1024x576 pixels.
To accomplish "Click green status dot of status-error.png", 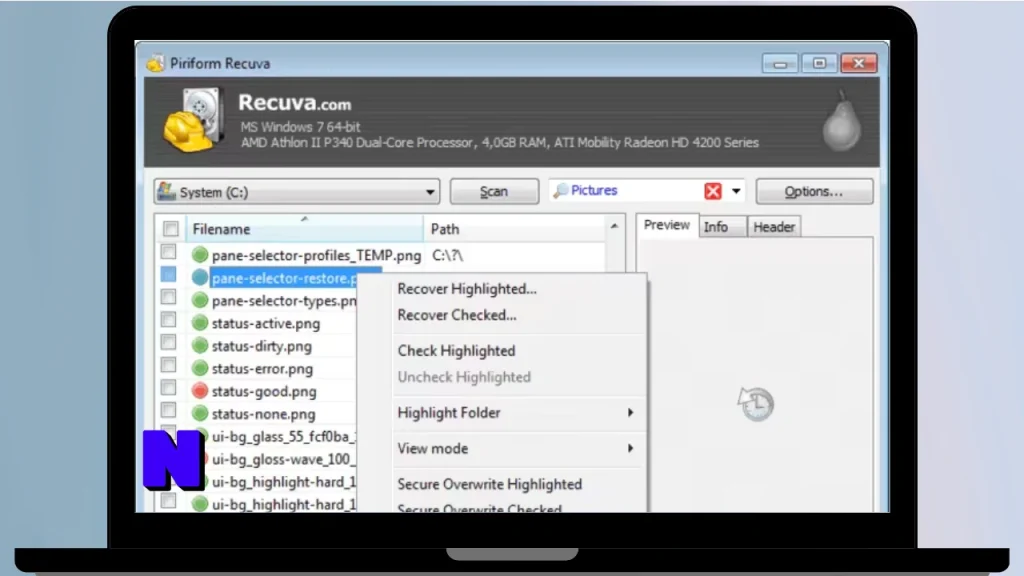I will click(x=200, y=368).
